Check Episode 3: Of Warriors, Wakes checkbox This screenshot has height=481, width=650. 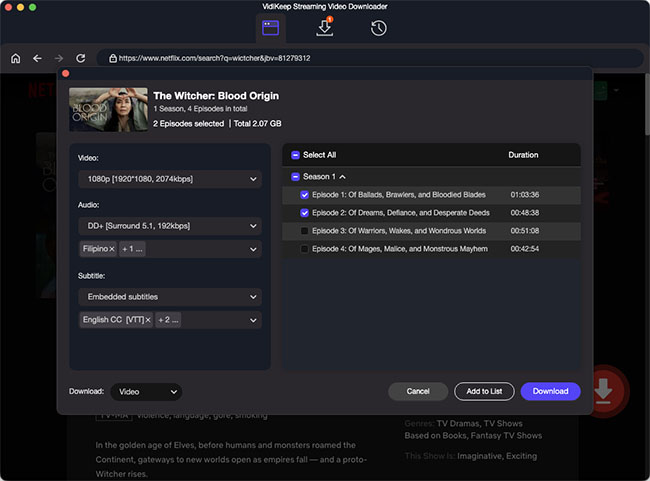(x=304, y=231)
